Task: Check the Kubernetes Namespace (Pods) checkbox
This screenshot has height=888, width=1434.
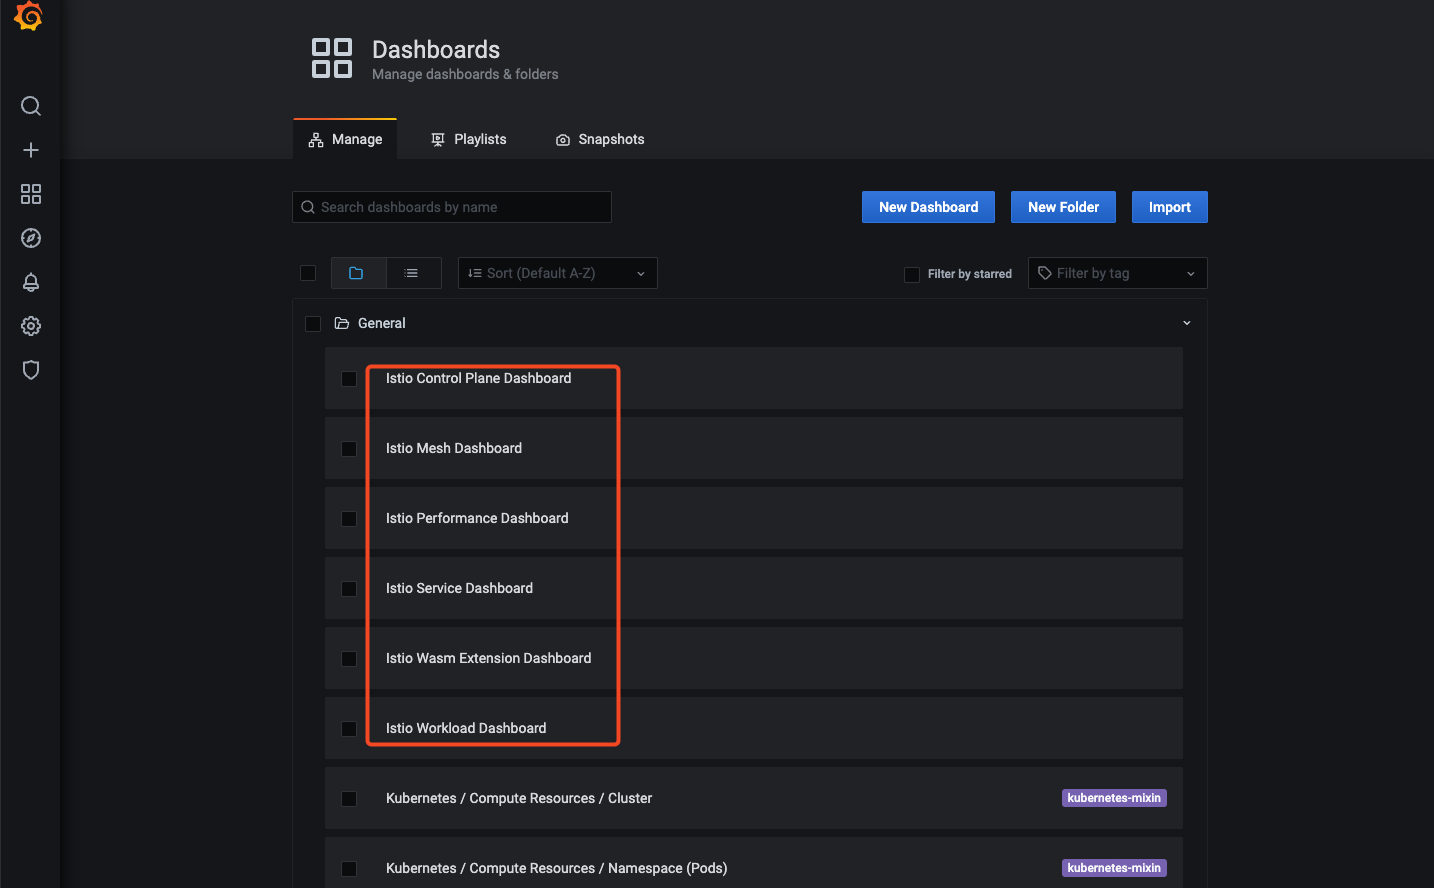Action: point(349,869)
